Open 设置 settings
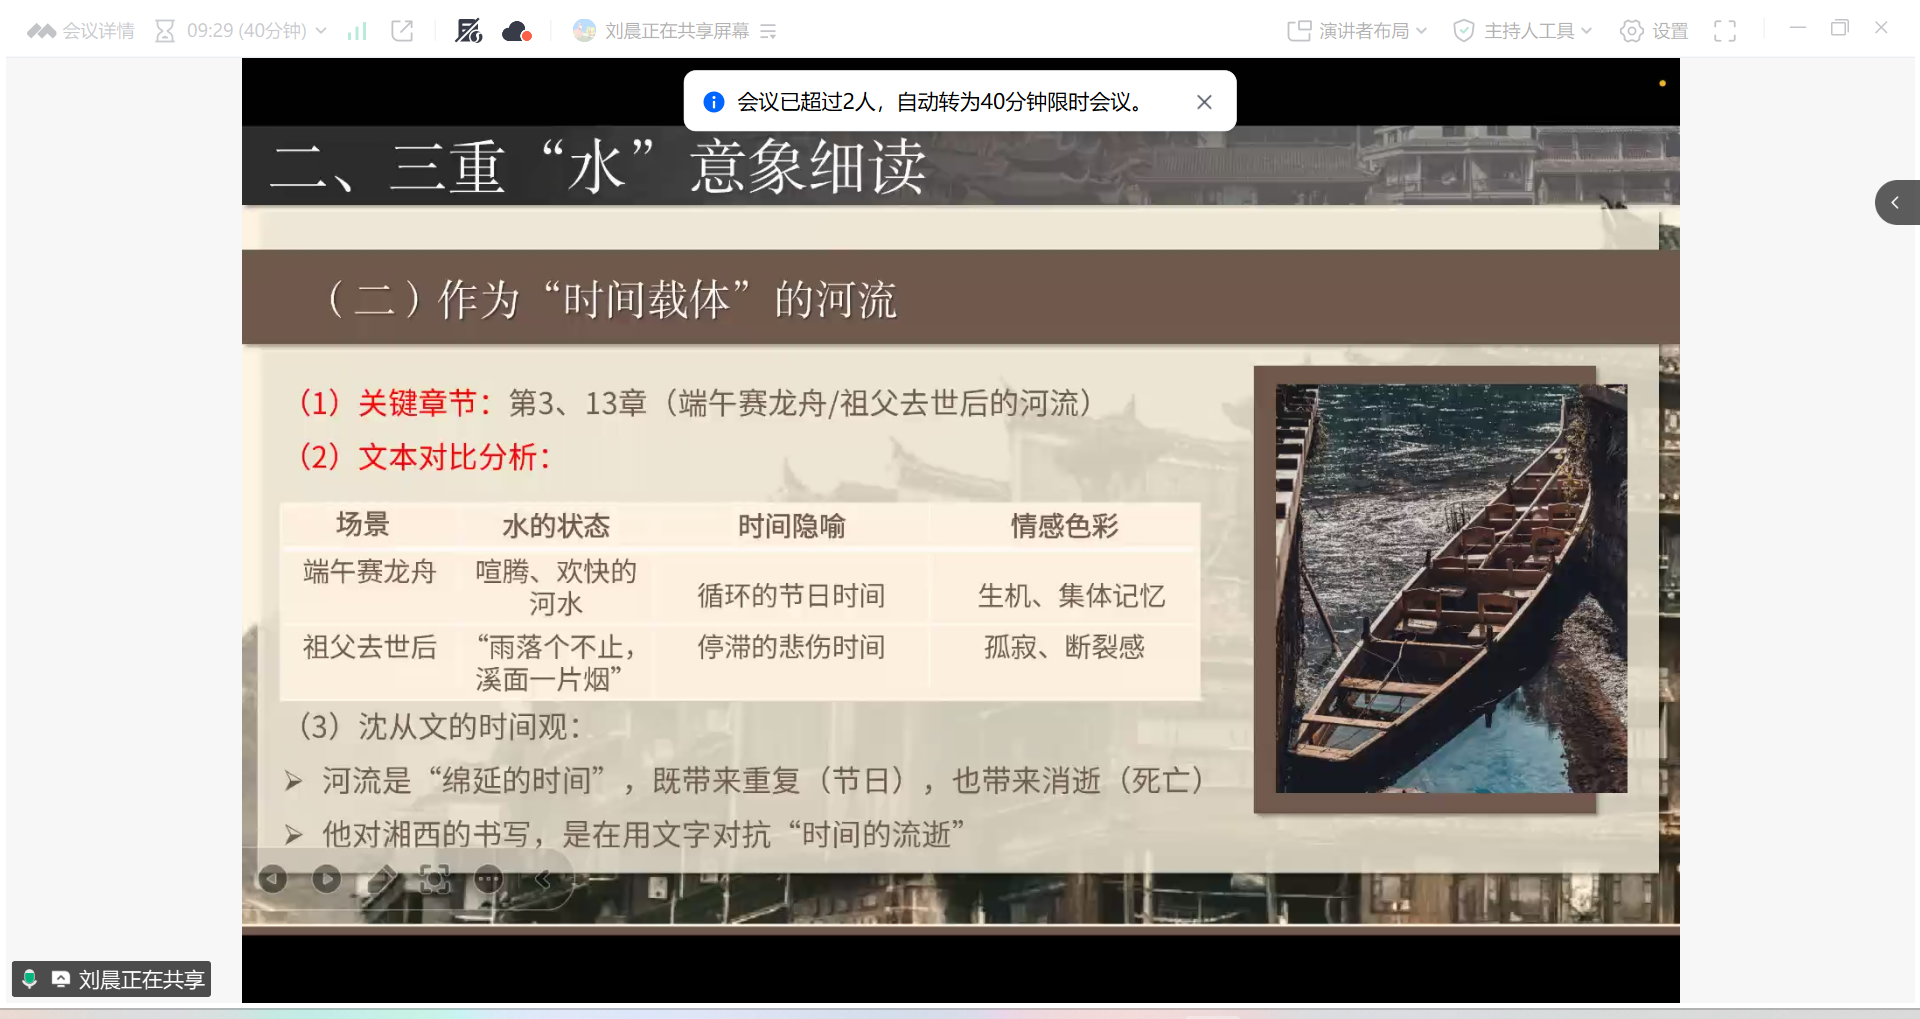 point(1654,31)
